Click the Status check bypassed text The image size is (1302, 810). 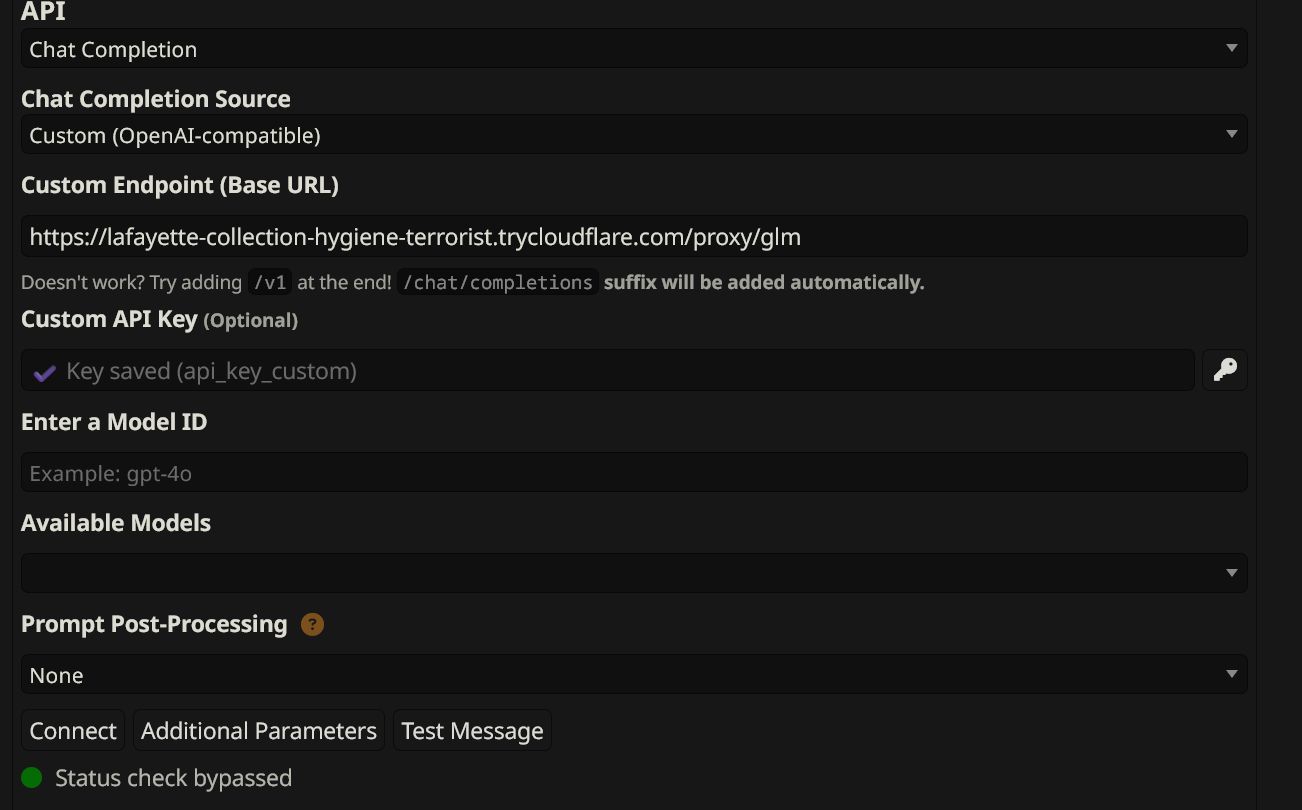(x=173, y=778)
